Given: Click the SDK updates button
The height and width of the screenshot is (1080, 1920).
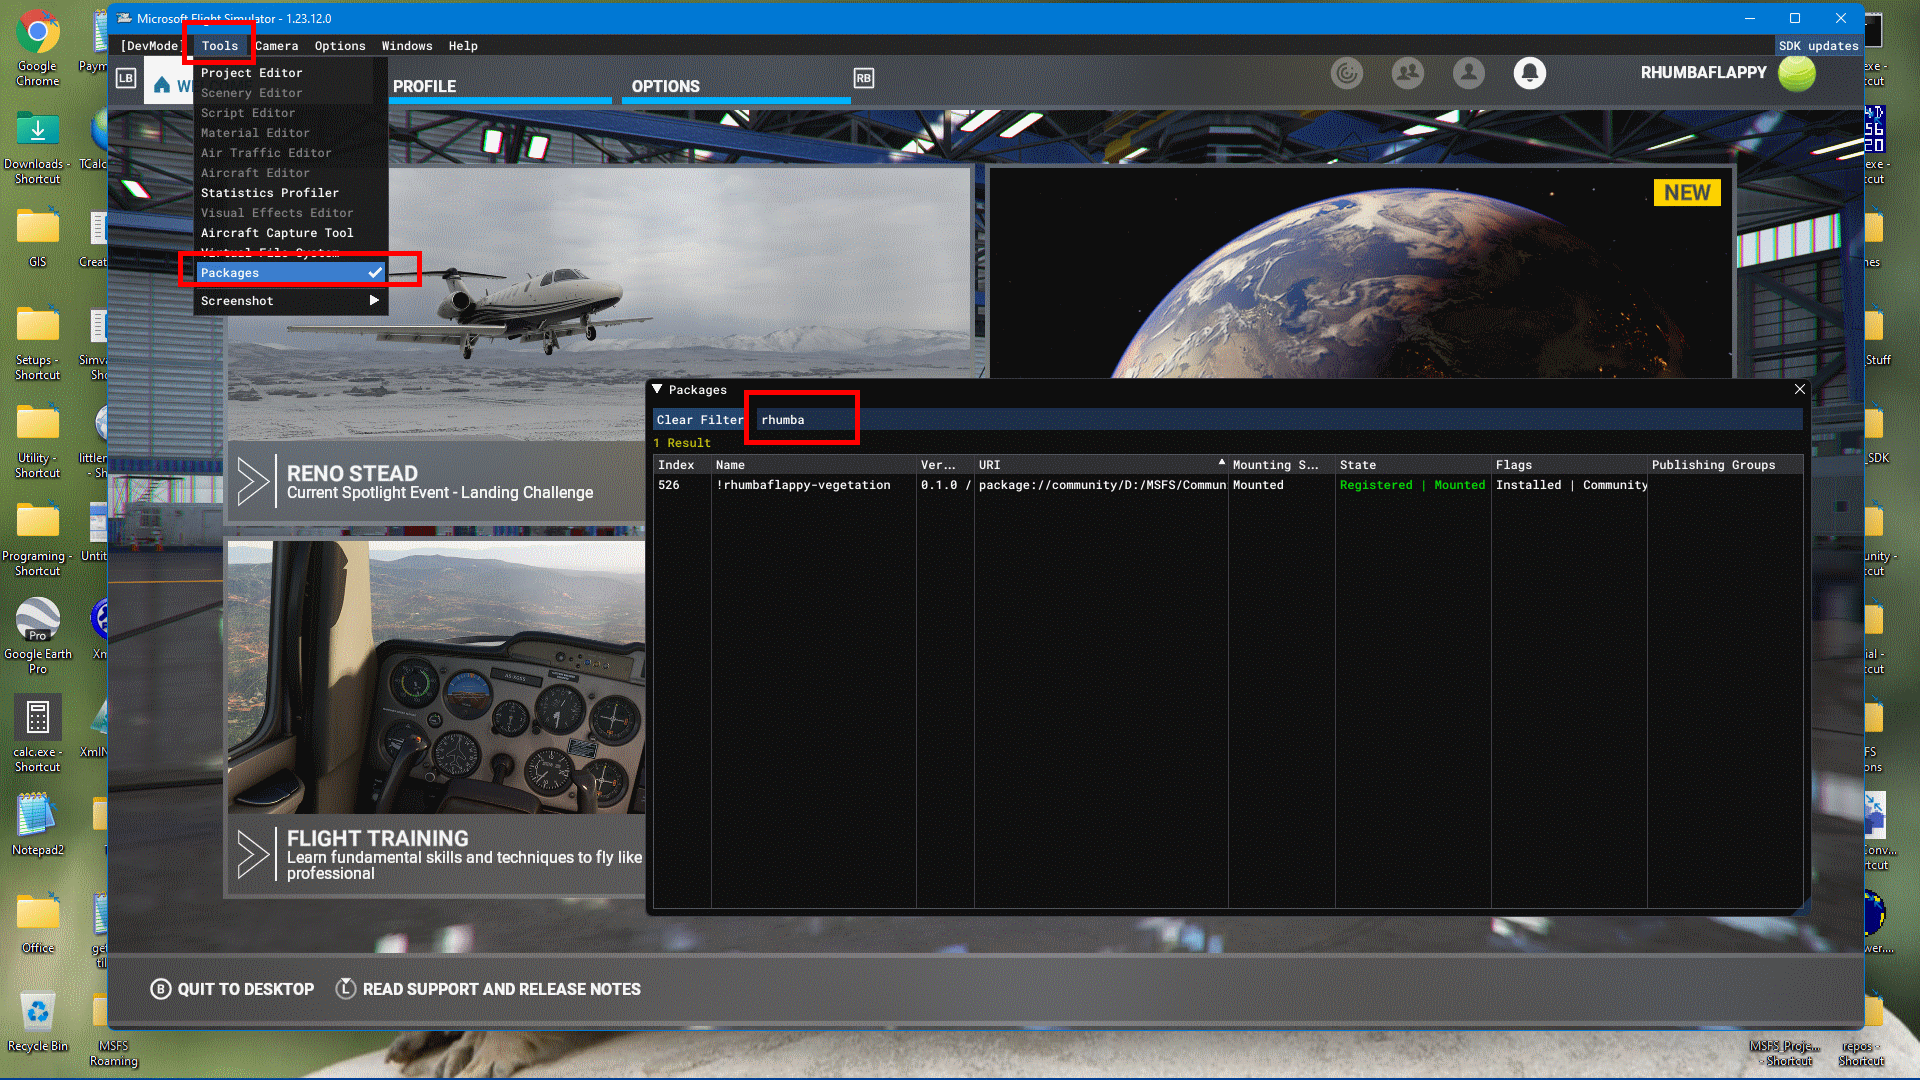Looking at the screenshot, I should pyautogui.click(x=1818, y=46).
